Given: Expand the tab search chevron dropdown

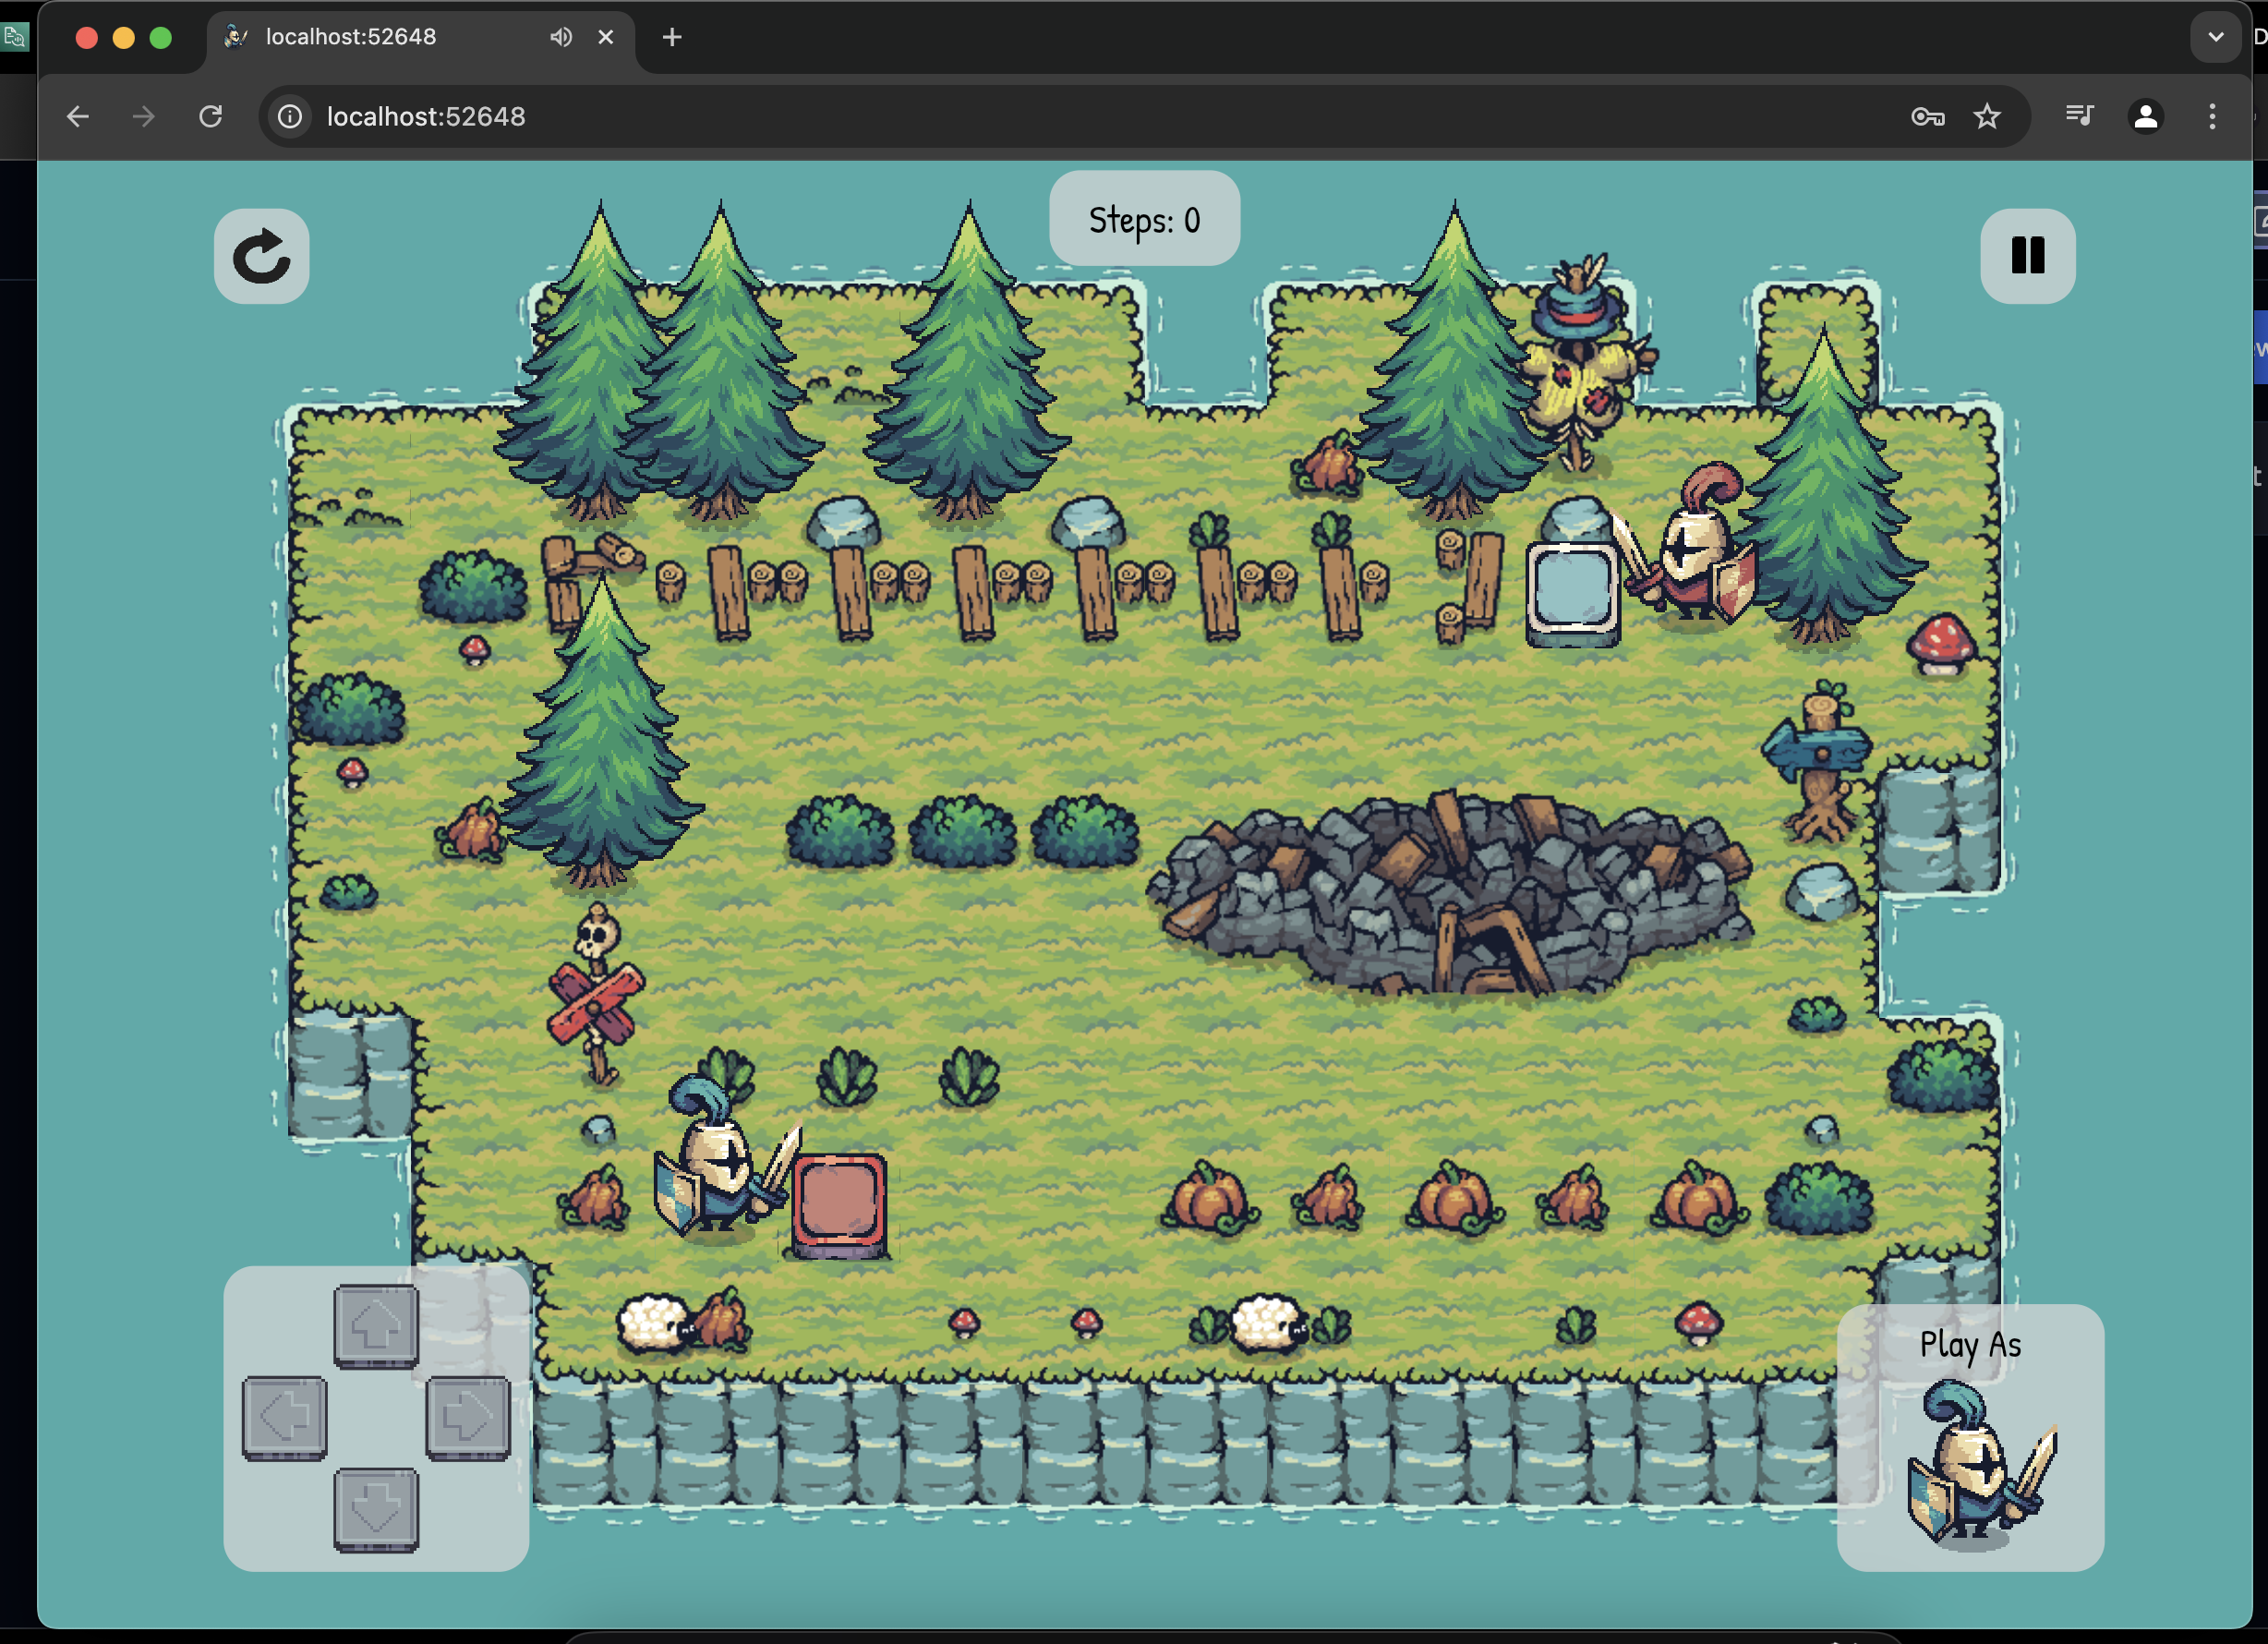Looking at the screenshot, I should [x=2215, y=37].
